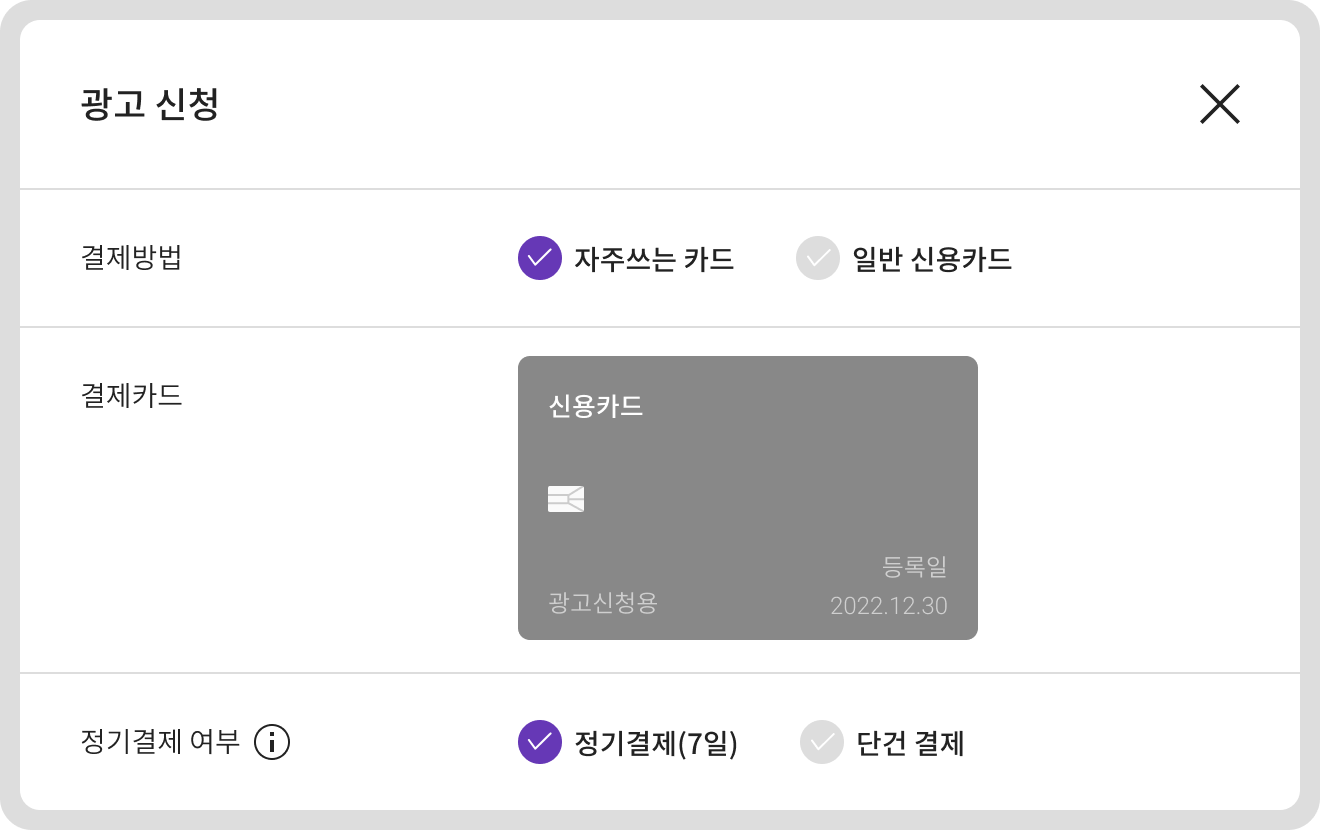Image resolution: width=1320 pixels, height=830 pixels.
Task: Click the purple checkmark for 자주쓰는 카드
Action: [540, 258]
